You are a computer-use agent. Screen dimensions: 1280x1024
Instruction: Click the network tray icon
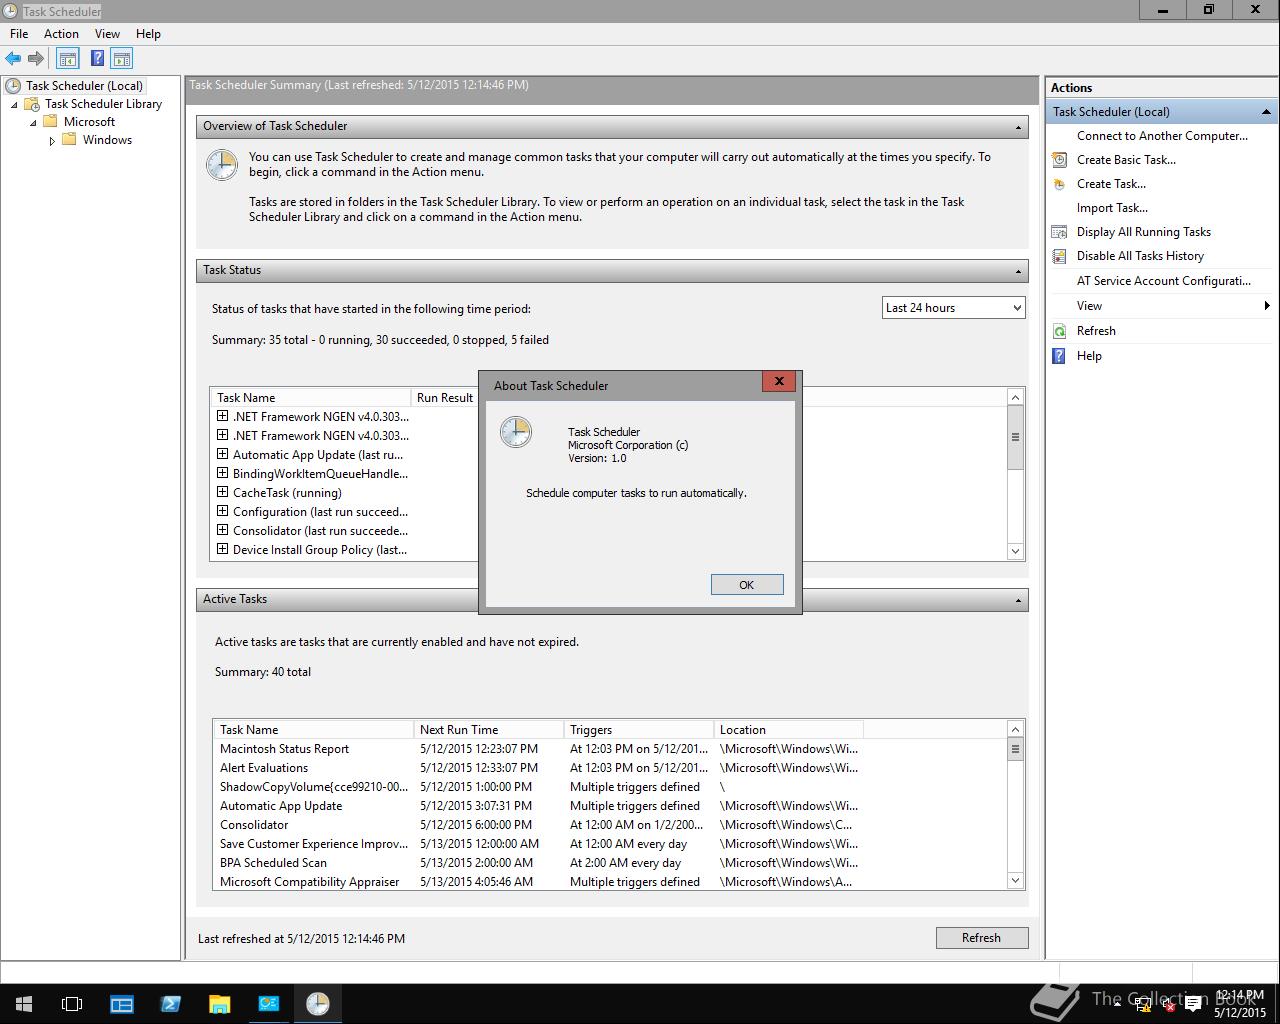coord(1142,1004)
